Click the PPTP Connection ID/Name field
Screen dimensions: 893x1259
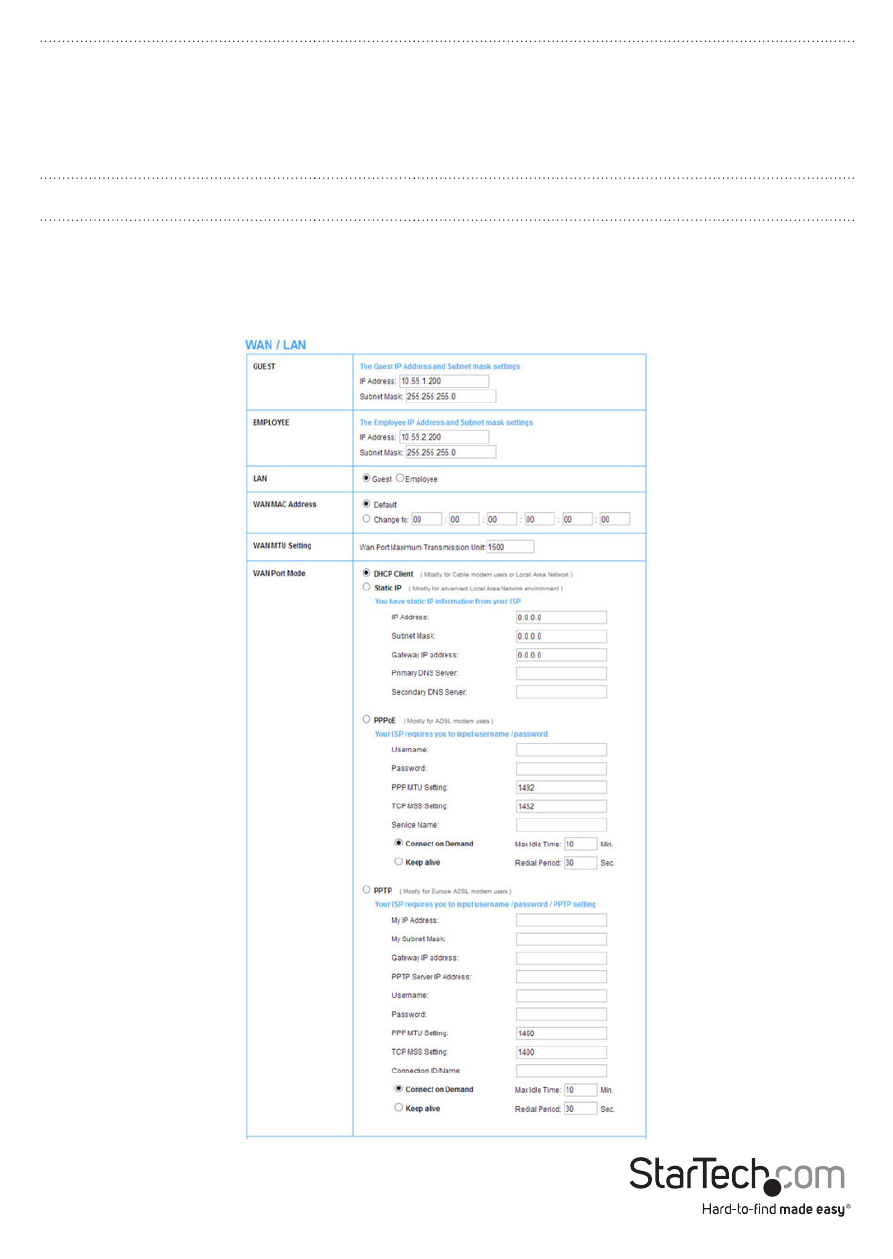561,1071
